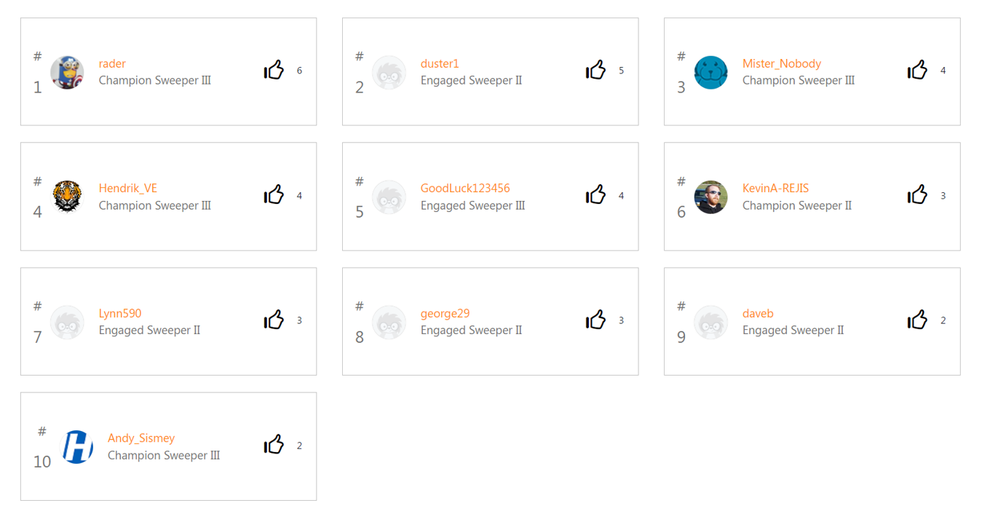The height and width of the screenshot is (522, 998).
Task: Click the thumbs-up icon beside daveb
Action: 918,321
